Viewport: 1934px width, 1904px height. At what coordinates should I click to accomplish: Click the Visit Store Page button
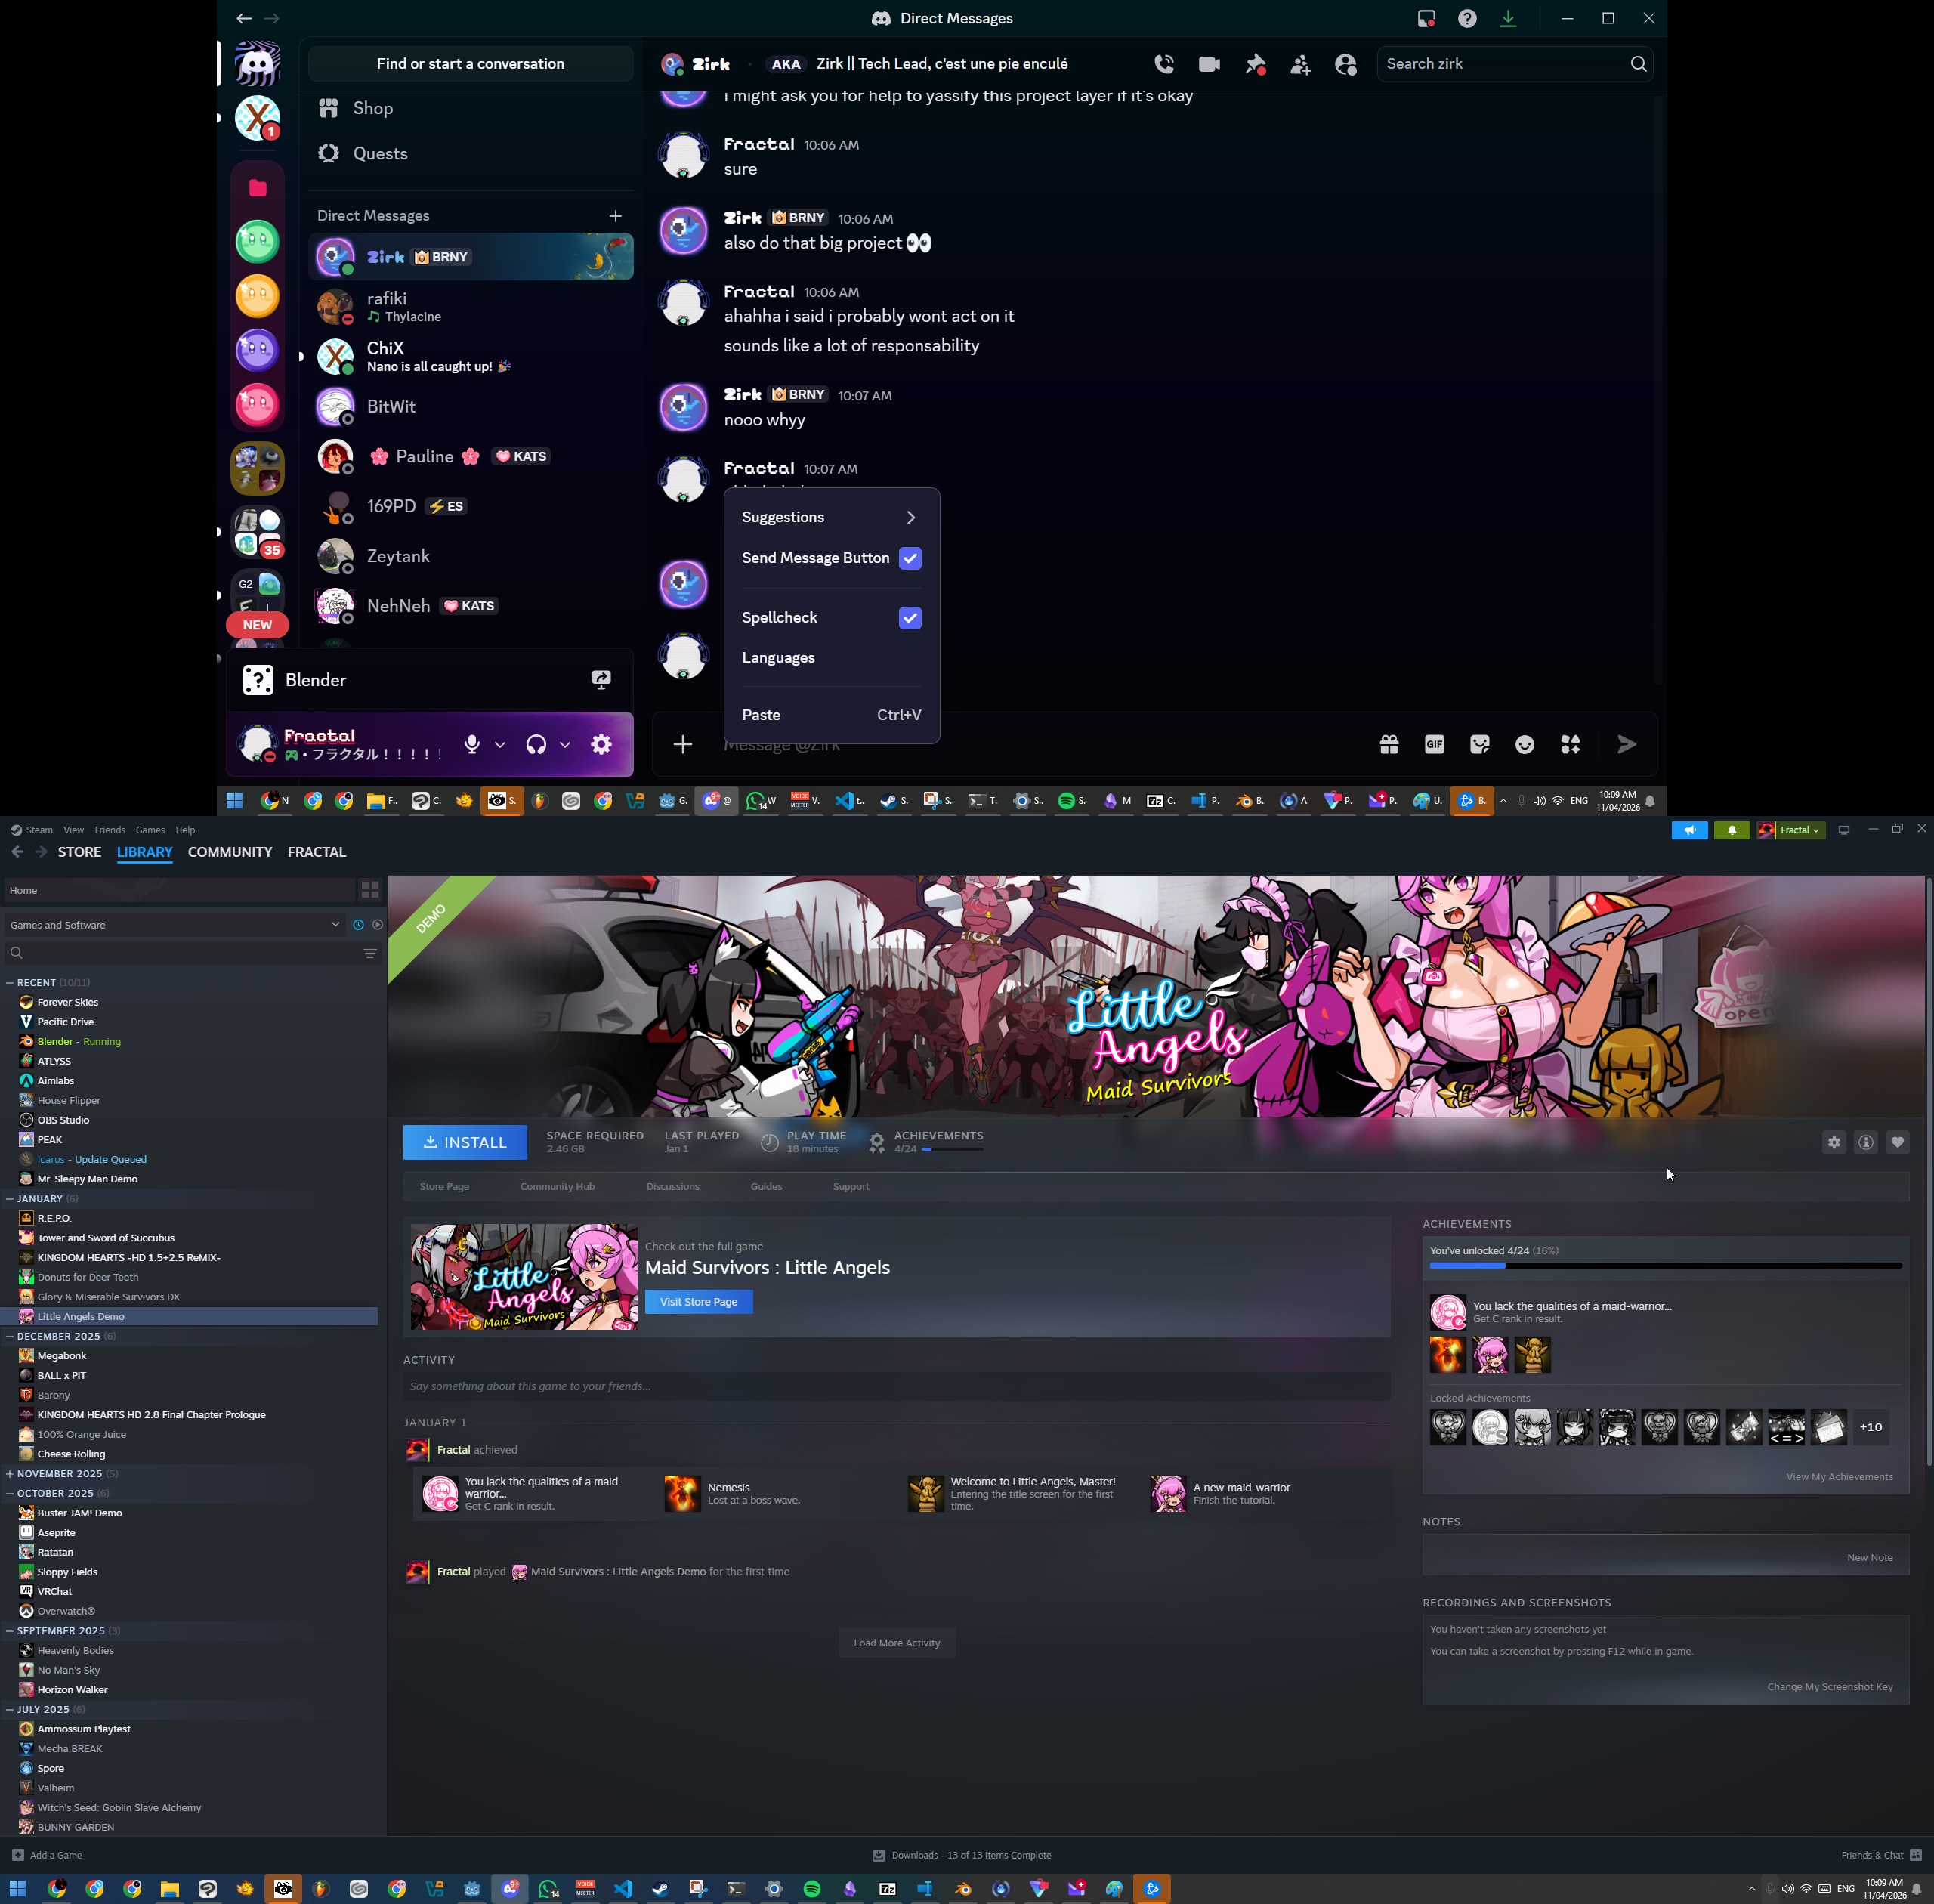698,1301
